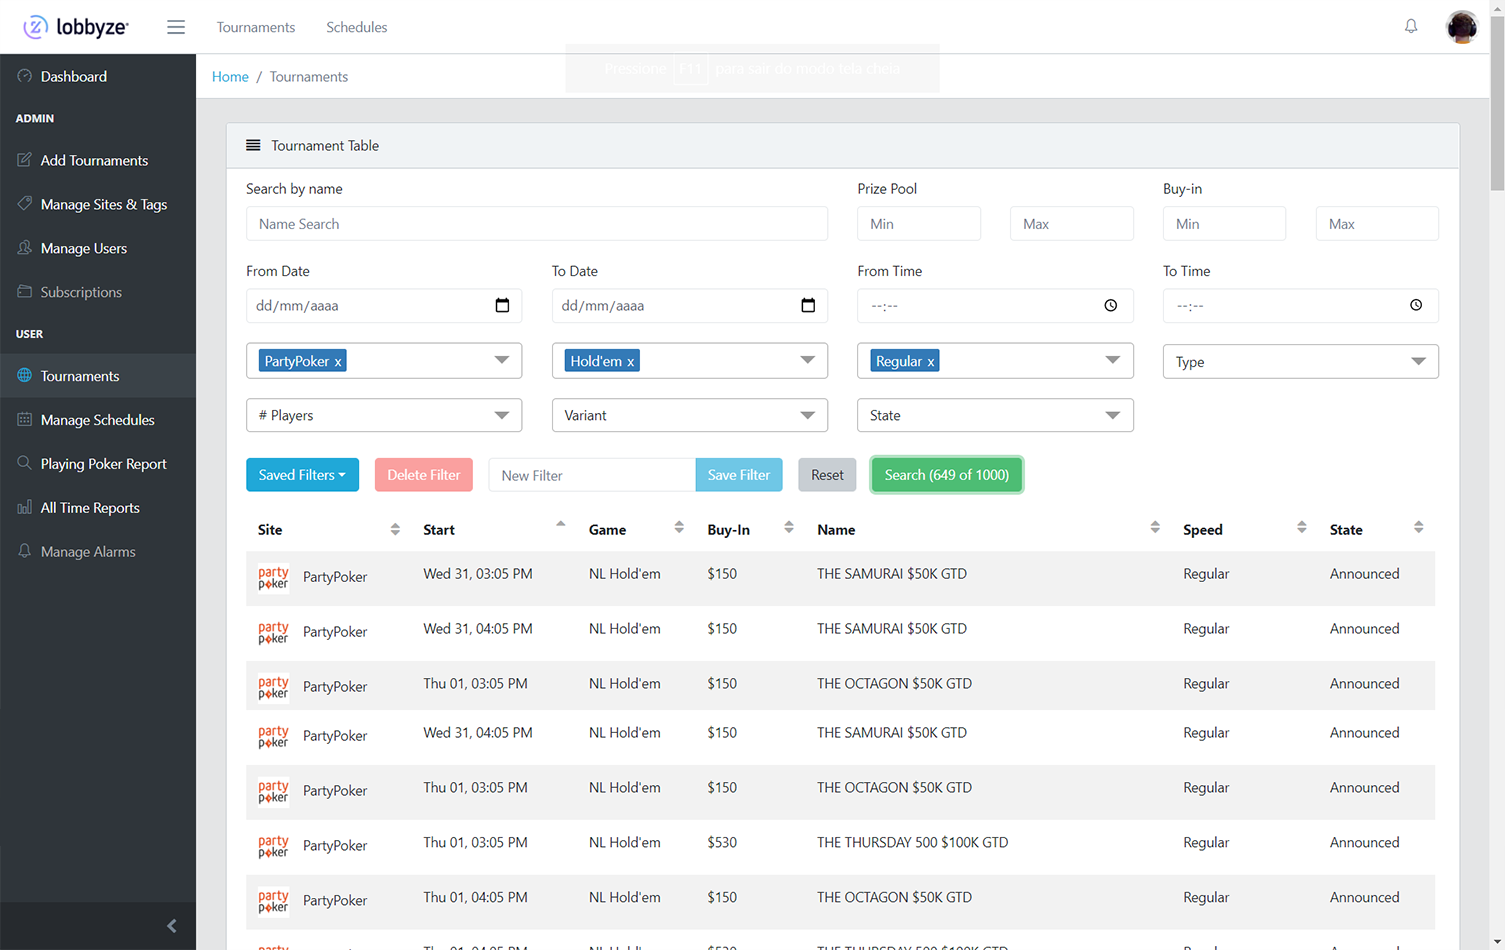
Task: Open the From Time clock picker
Action: 1110,306
